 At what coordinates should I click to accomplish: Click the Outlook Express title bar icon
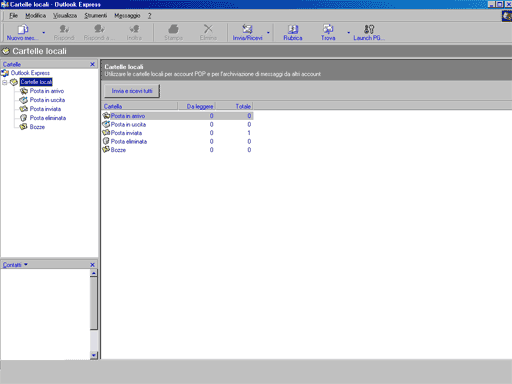pos(5,4)
